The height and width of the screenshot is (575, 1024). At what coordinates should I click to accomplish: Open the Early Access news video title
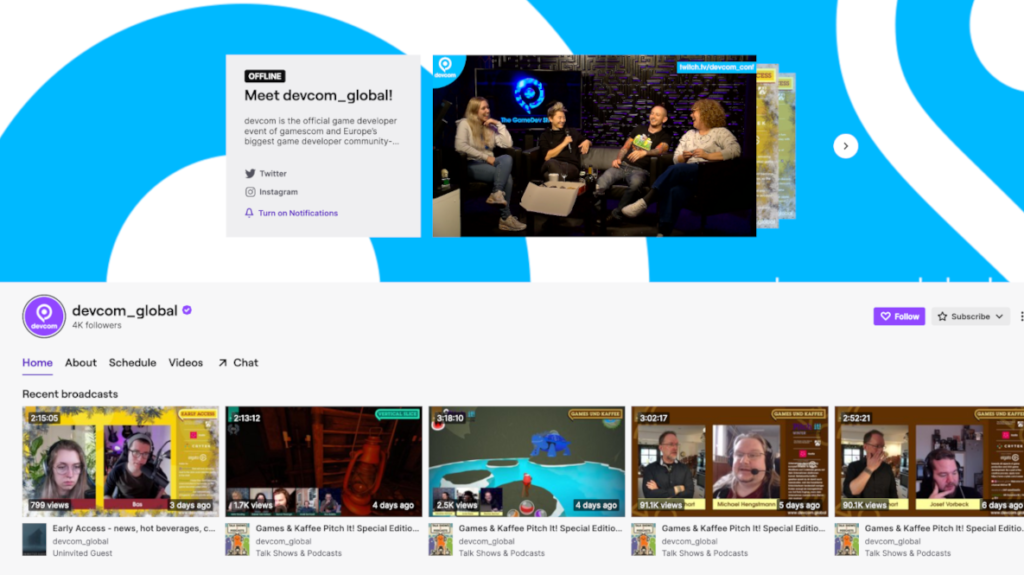[134, 528]
